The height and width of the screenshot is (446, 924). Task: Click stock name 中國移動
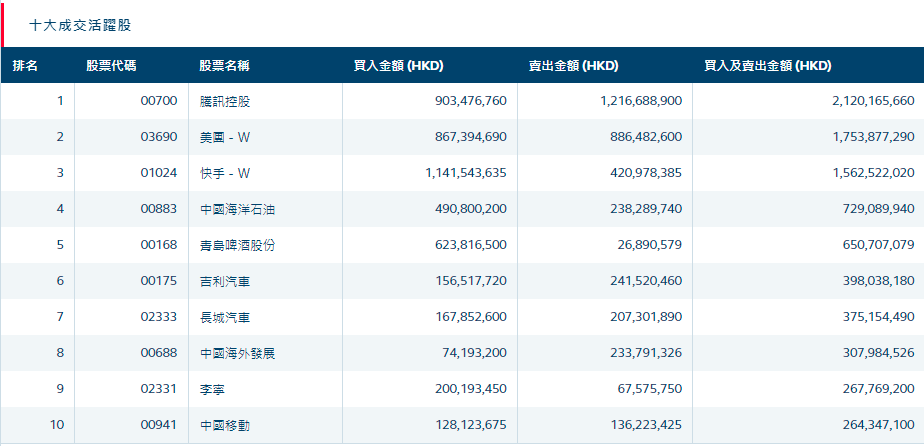pyautogui.click(x=225, y=425)
